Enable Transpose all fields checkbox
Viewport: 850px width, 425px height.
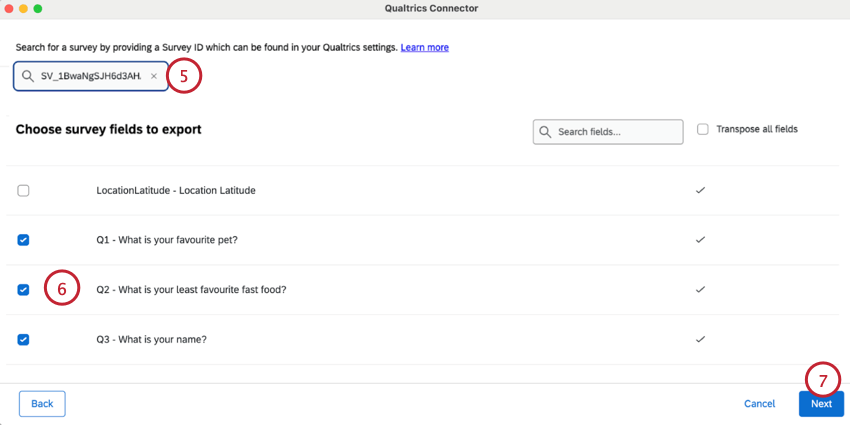pyautogui.click(x=703, y=129)
